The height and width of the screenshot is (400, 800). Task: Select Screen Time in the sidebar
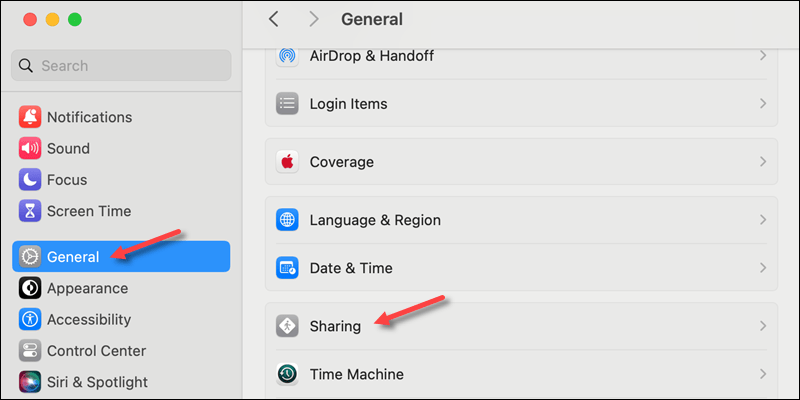pyautogui.click(x=121, y=211)
